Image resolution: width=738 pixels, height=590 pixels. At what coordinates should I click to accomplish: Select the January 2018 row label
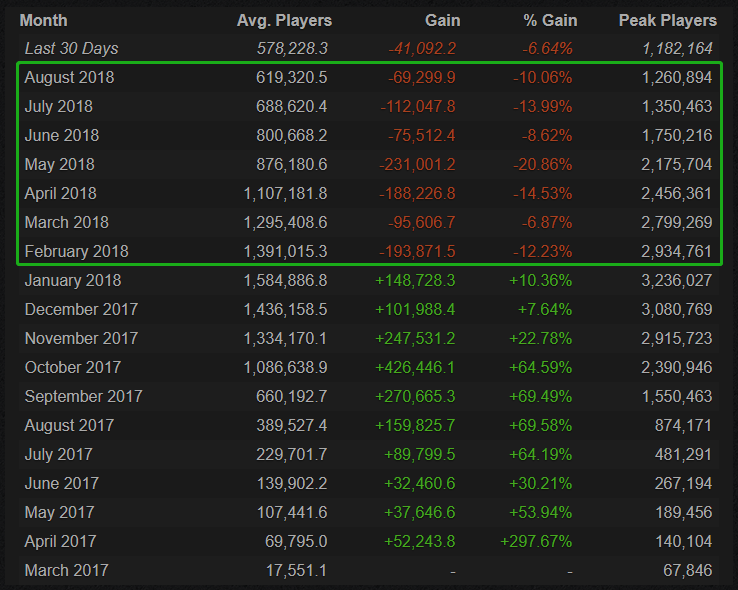73,281
